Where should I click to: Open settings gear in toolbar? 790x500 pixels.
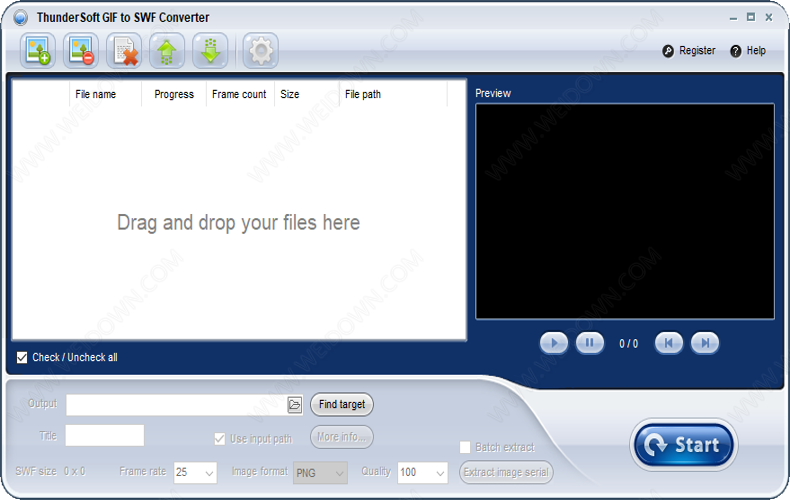[260, 51]
